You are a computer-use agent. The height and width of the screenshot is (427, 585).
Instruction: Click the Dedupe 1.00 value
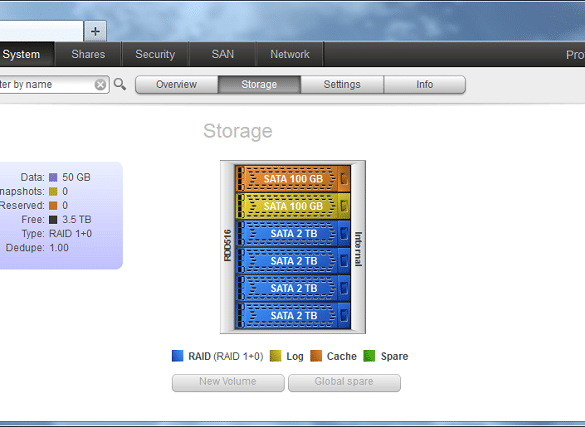pos(59,248)
